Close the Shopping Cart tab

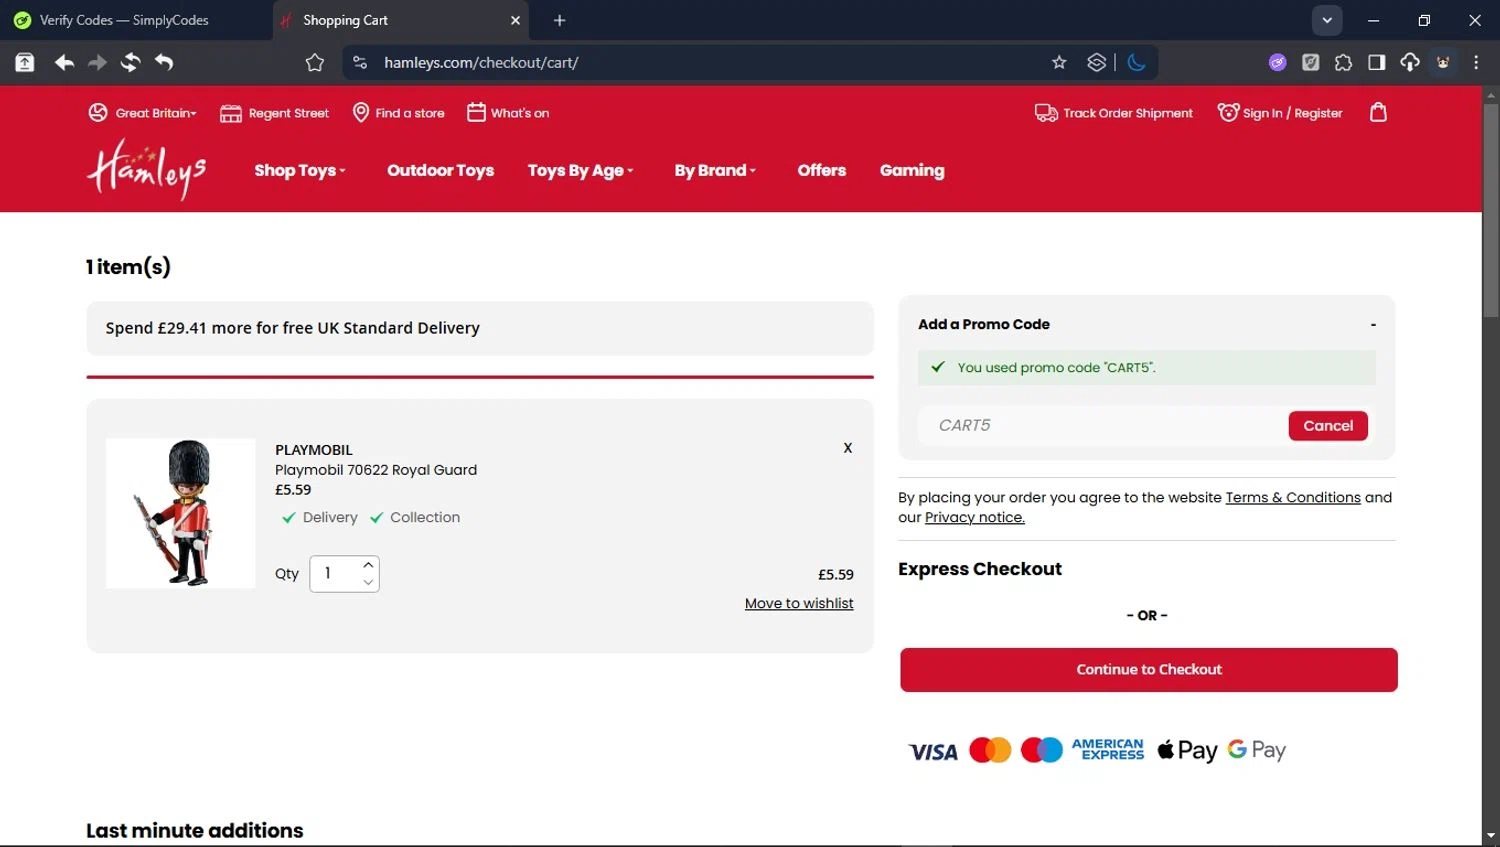(515, 20)
